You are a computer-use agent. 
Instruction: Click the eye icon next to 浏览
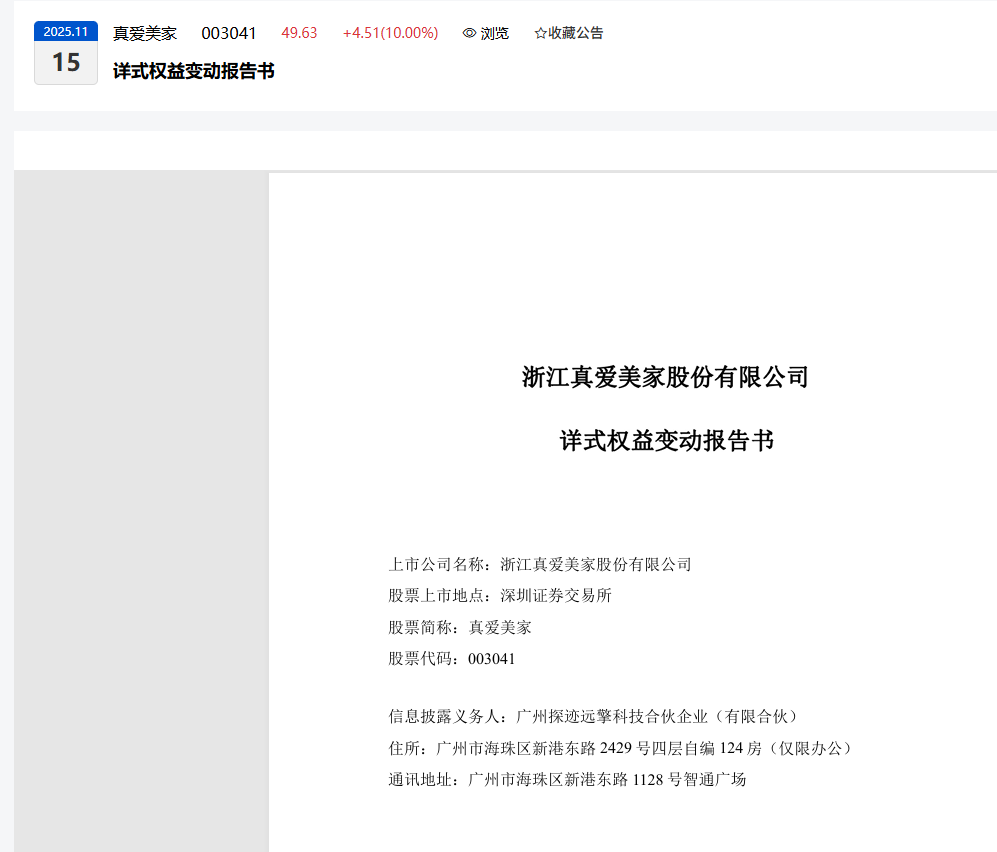tap(469, 33)
